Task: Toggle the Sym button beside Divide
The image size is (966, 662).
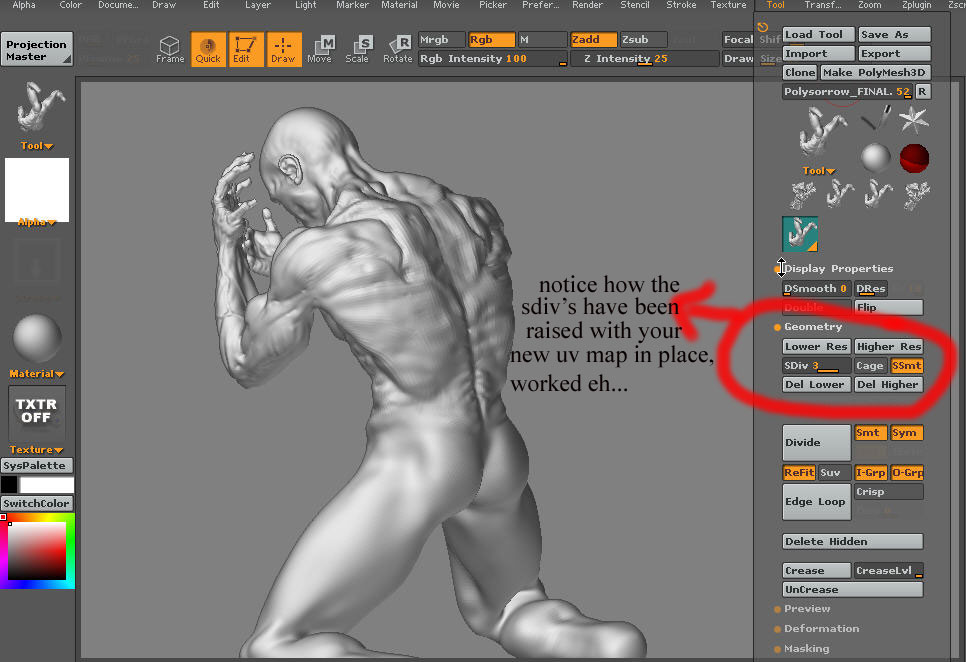Action: pos(907,433)
